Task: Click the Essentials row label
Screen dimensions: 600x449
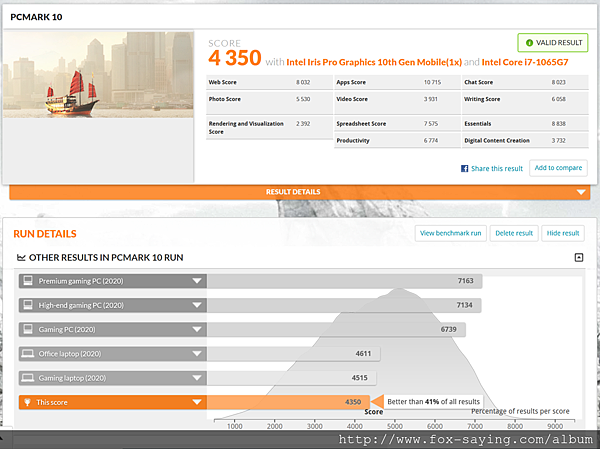Action: click(478, 124)
